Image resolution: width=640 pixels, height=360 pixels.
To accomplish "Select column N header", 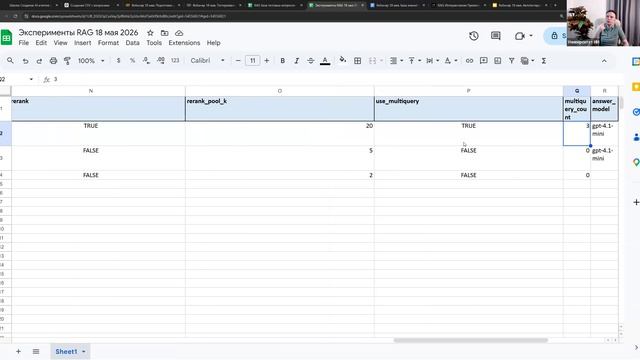I will coord(91,91).
